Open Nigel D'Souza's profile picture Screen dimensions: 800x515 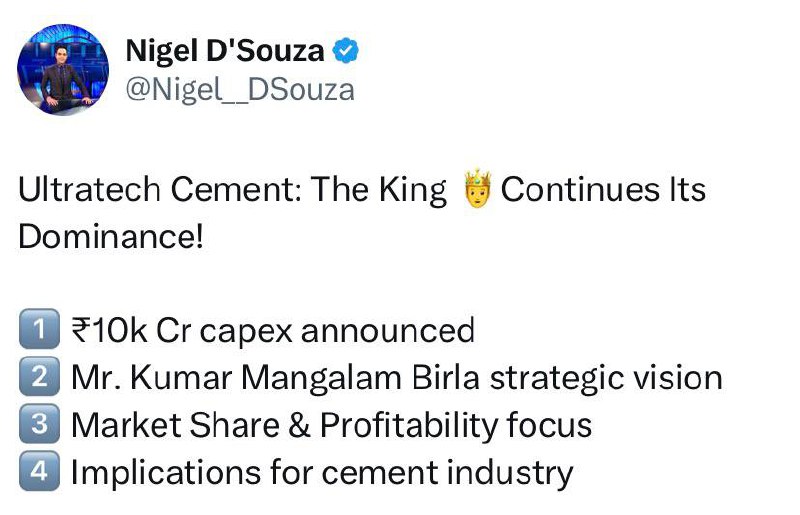pyautogui.click(x=63, y=71)
